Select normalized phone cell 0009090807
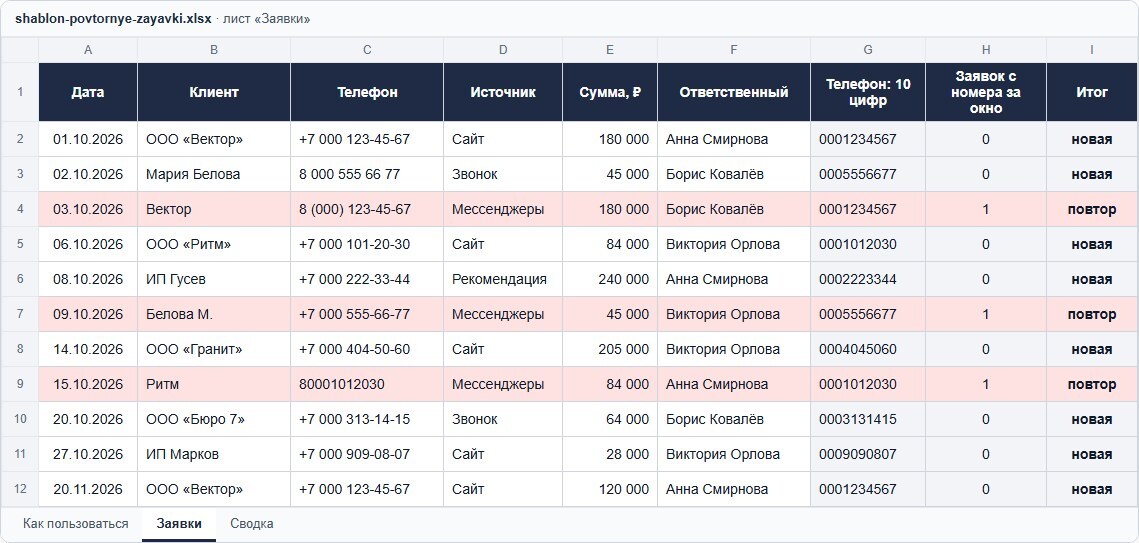Image resolution: width=1139 pixels, height=543 pixels. [x=868, y=454]
